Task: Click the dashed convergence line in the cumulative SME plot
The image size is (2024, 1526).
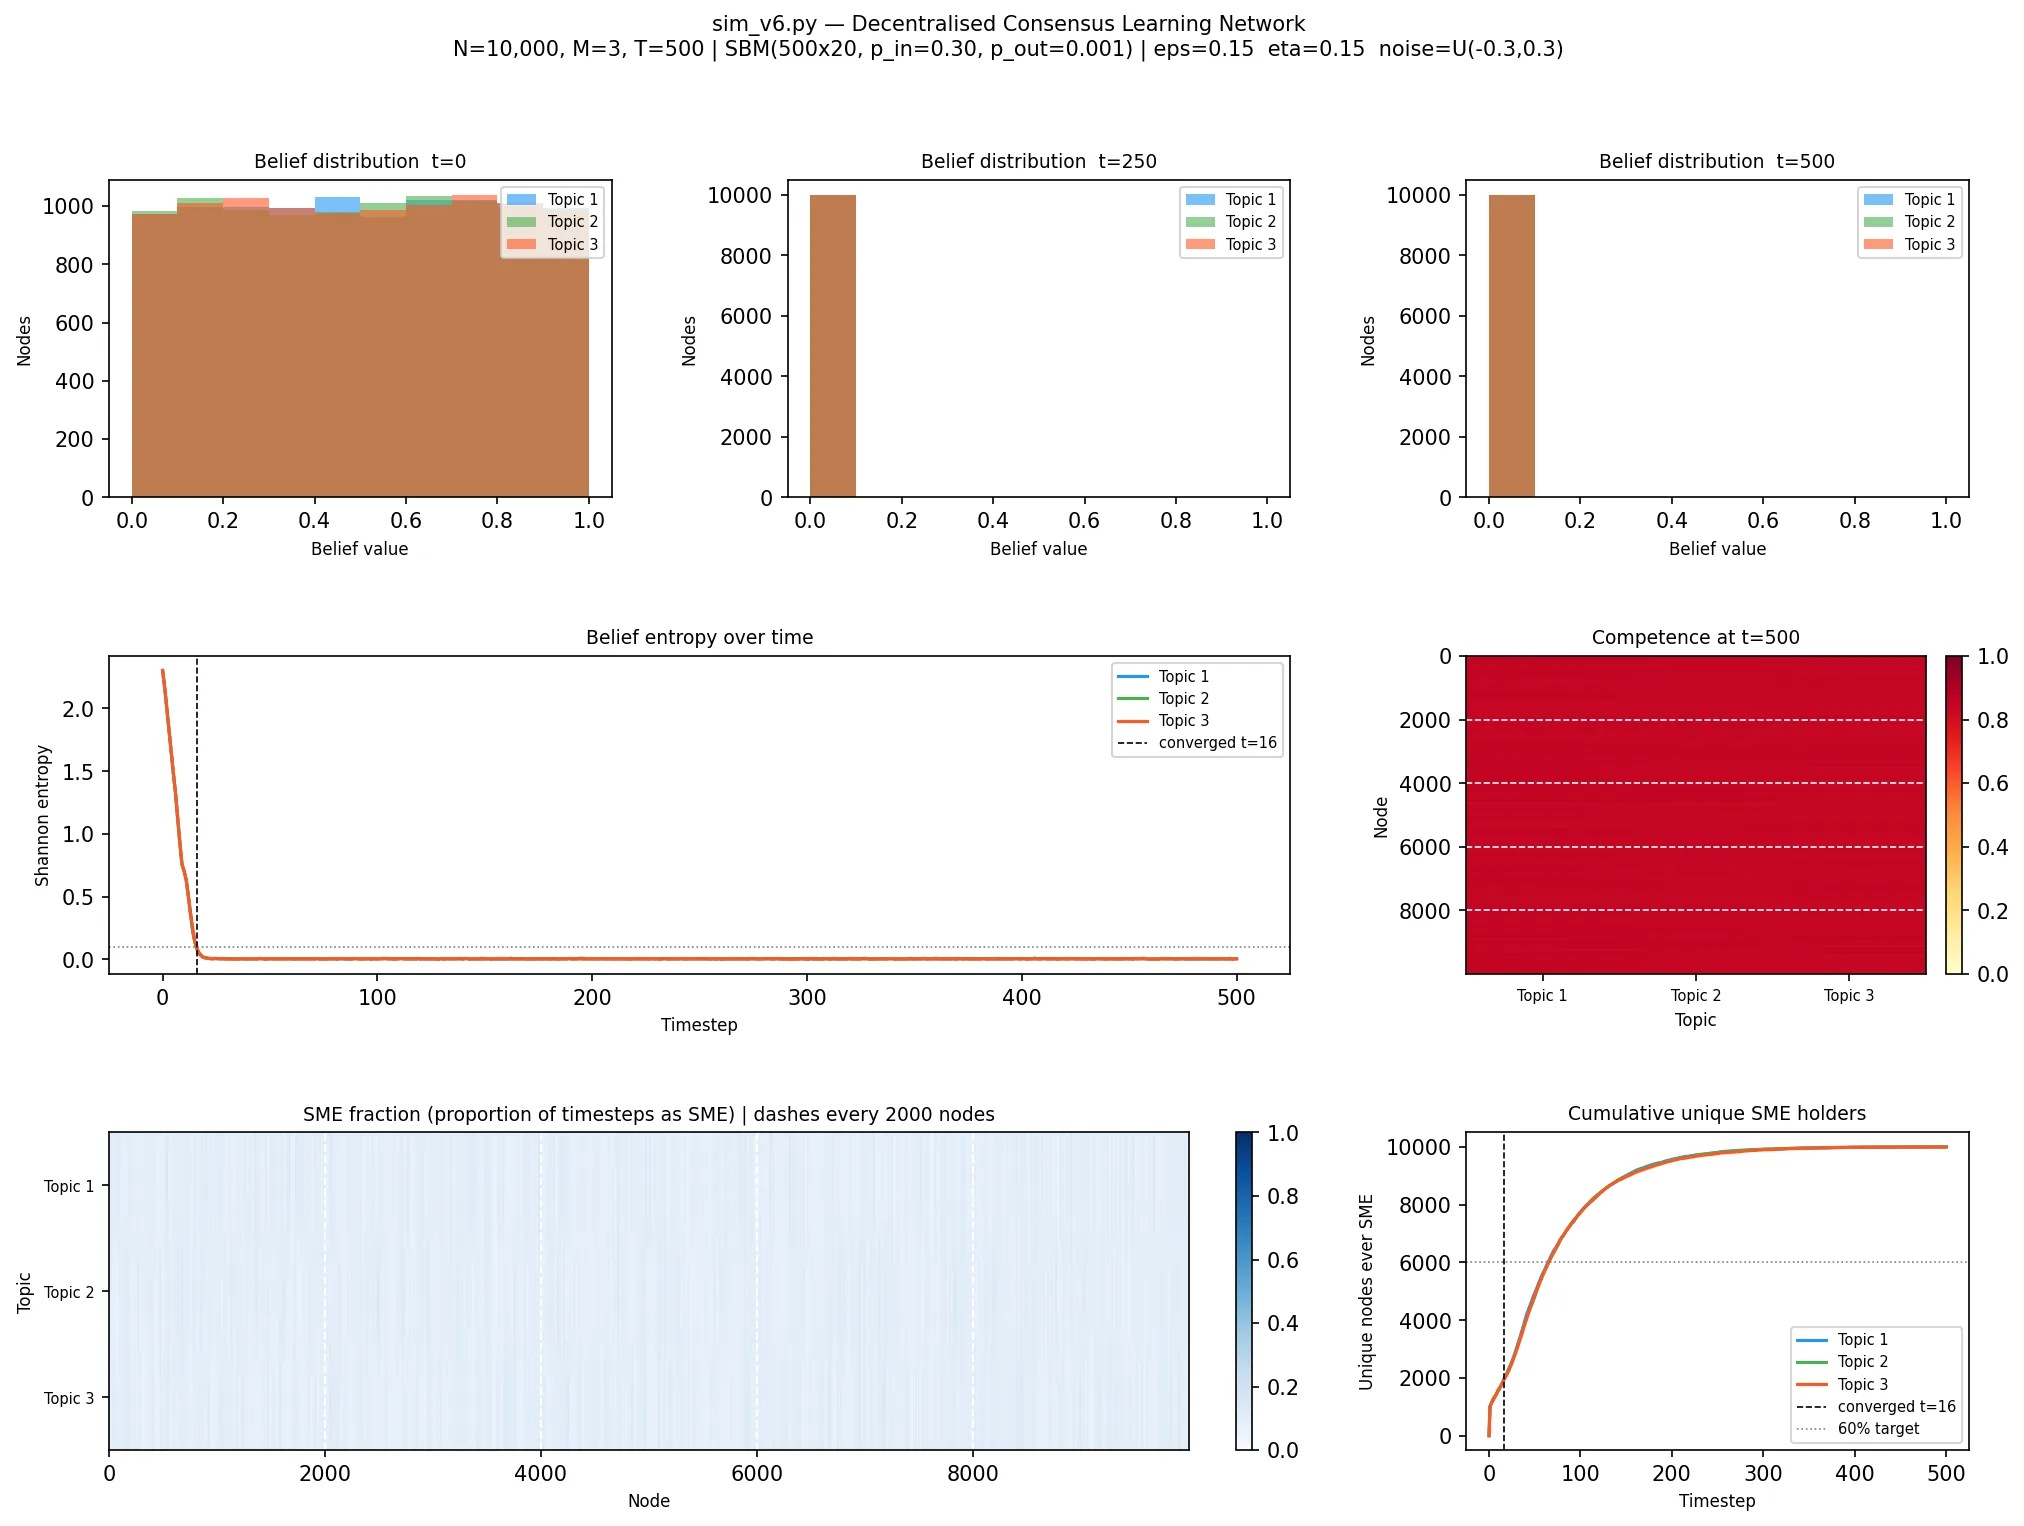Action: pos(1503,1291)
